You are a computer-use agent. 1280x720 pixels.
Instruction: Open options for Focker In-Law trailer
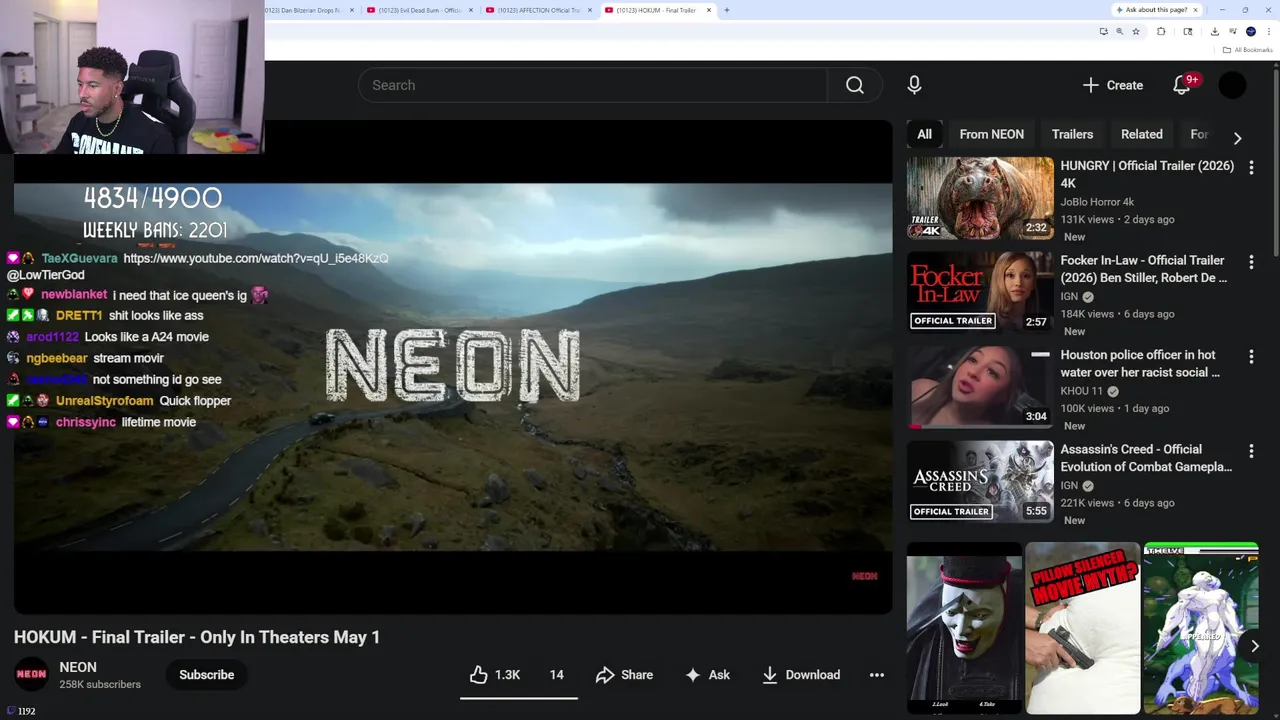point(1251,262)
